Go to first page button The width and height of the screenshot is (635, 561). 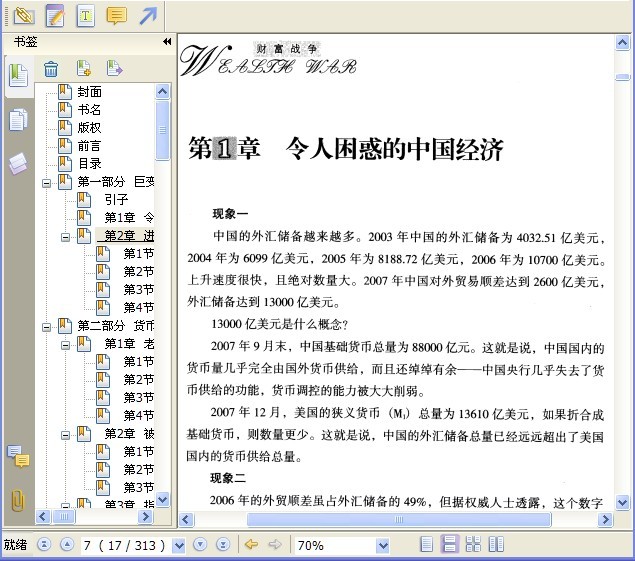click(44, 545)
